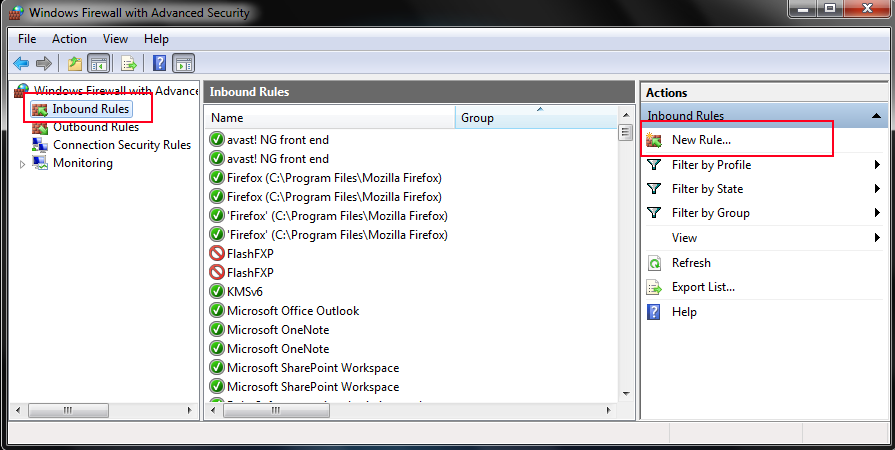Click the firewall icon in title bar
The height and width of the screenshot is (450, 895).
[x=16, y=13]
